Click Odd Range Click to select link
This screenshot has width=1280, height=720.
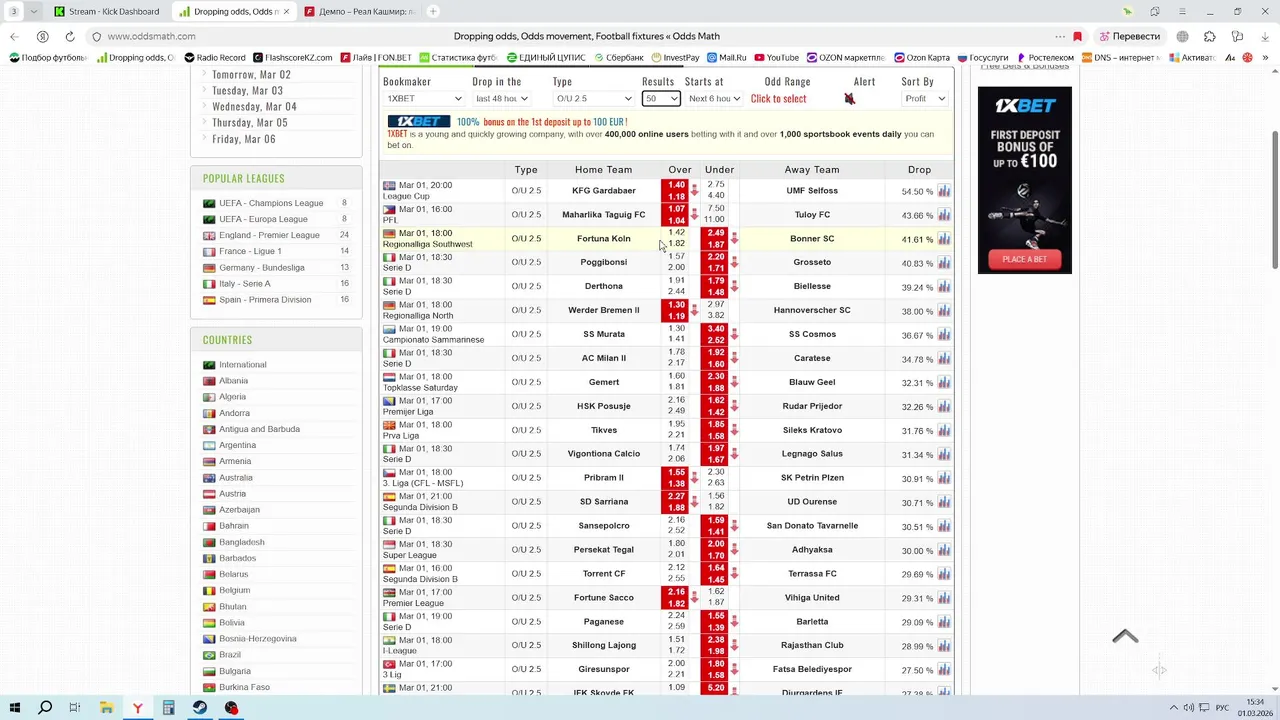click(778, 99)
